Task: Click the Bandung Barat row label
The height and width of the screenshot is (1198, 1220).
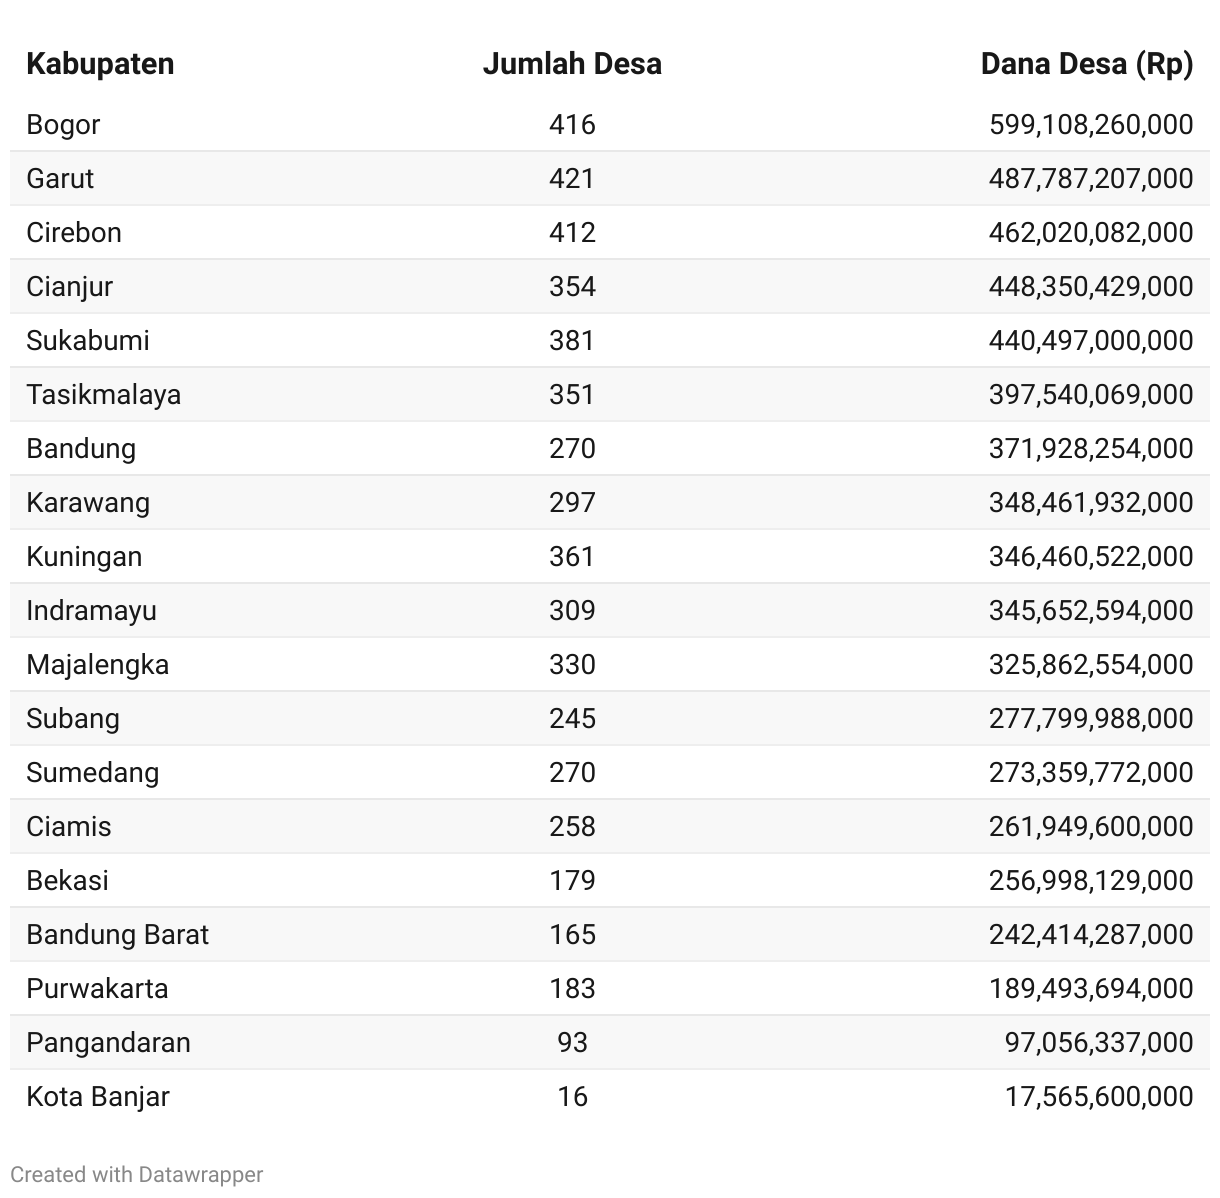Action: (118, 935)
